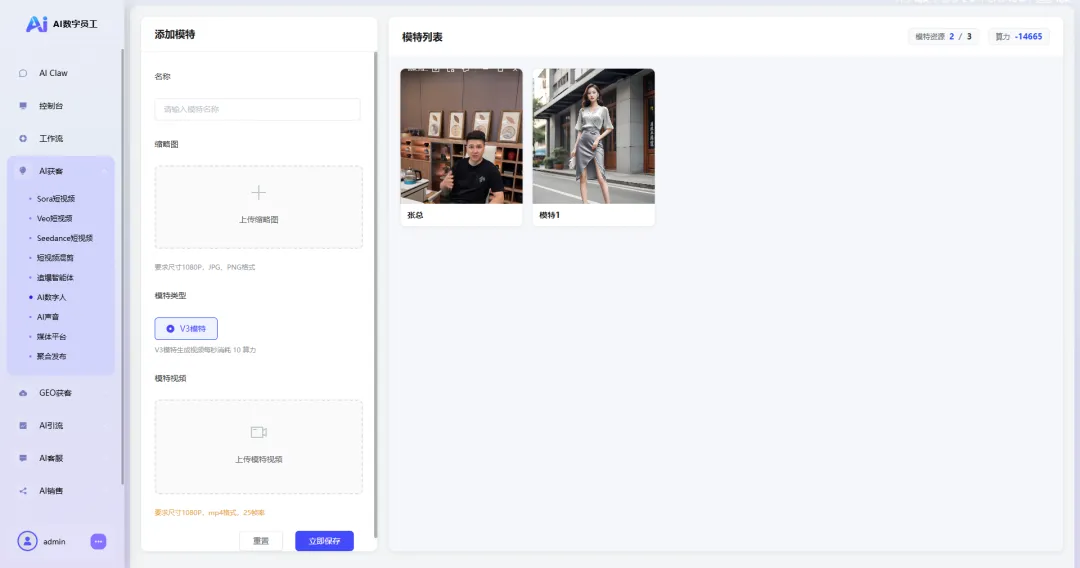Click the 缩略图 field label

(167, 145)
